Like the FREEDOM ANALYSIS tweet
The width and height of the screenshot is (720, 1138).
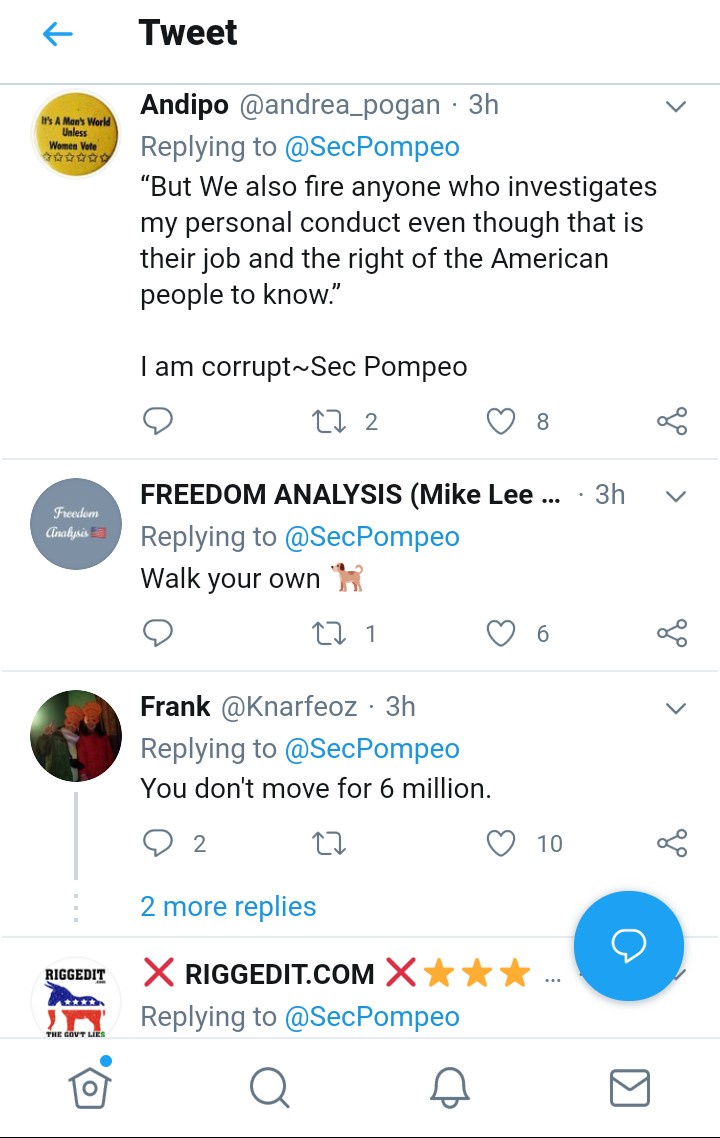[x=500, y=633]
